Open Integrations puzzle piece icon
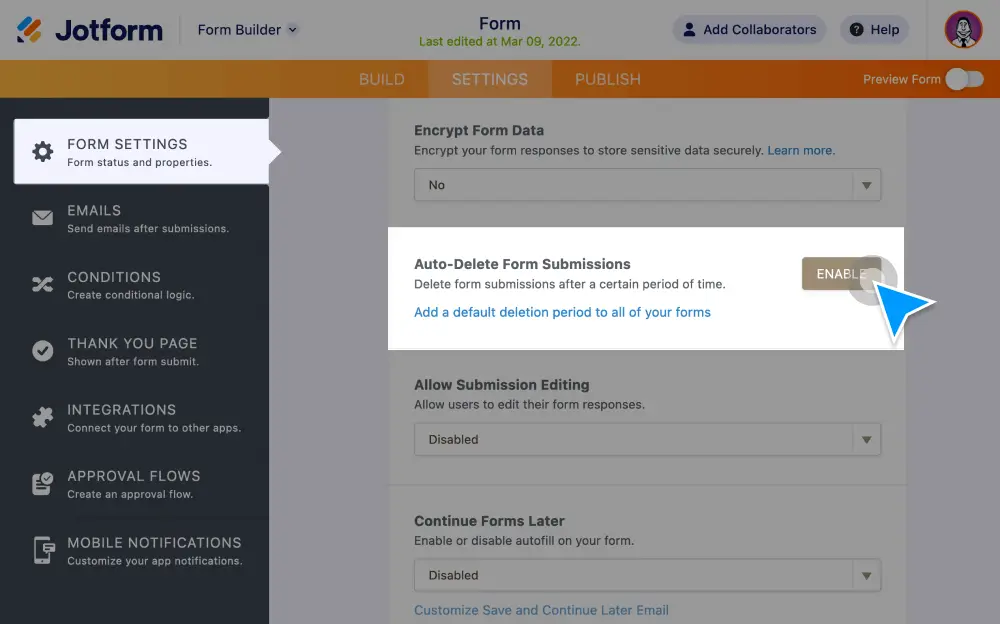Screen dimensions: 1000x624 tap(42, 418)
